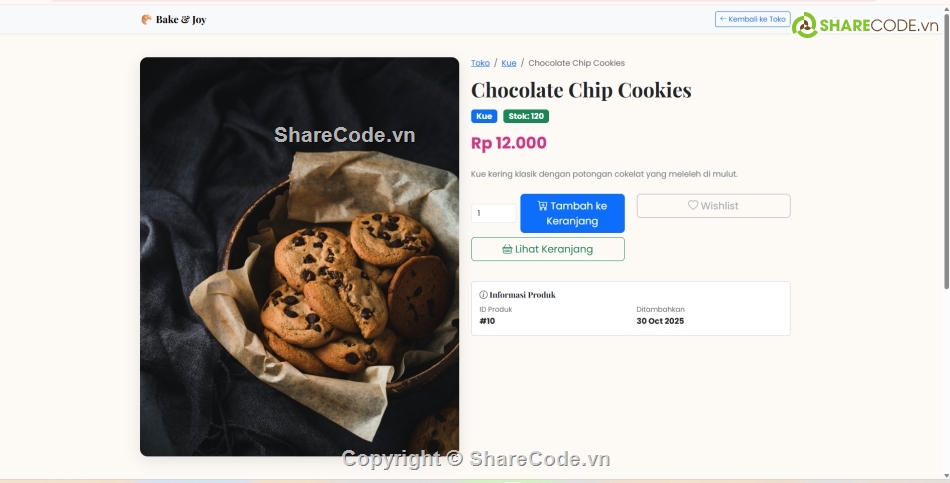Click the heart icon on Wishlist button
950x483 pixels.
[x=693, y=205]
